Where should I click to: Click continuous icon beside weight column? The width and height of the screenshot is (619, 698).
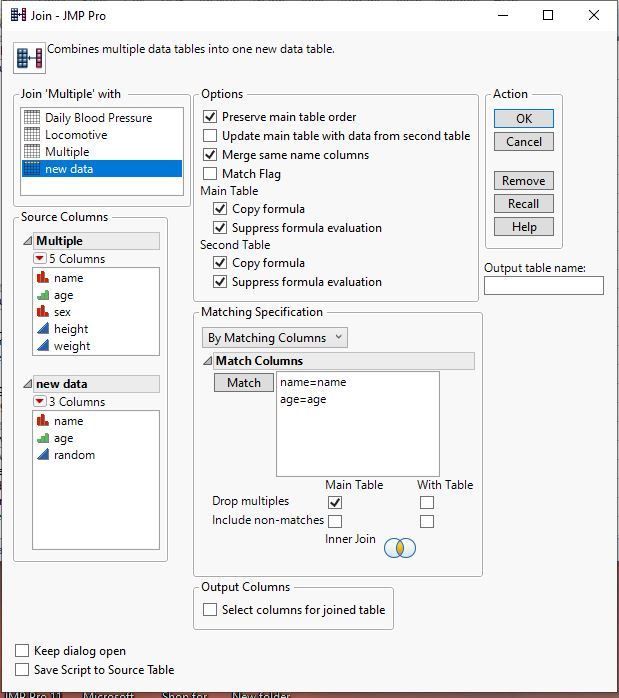(43, 345)
